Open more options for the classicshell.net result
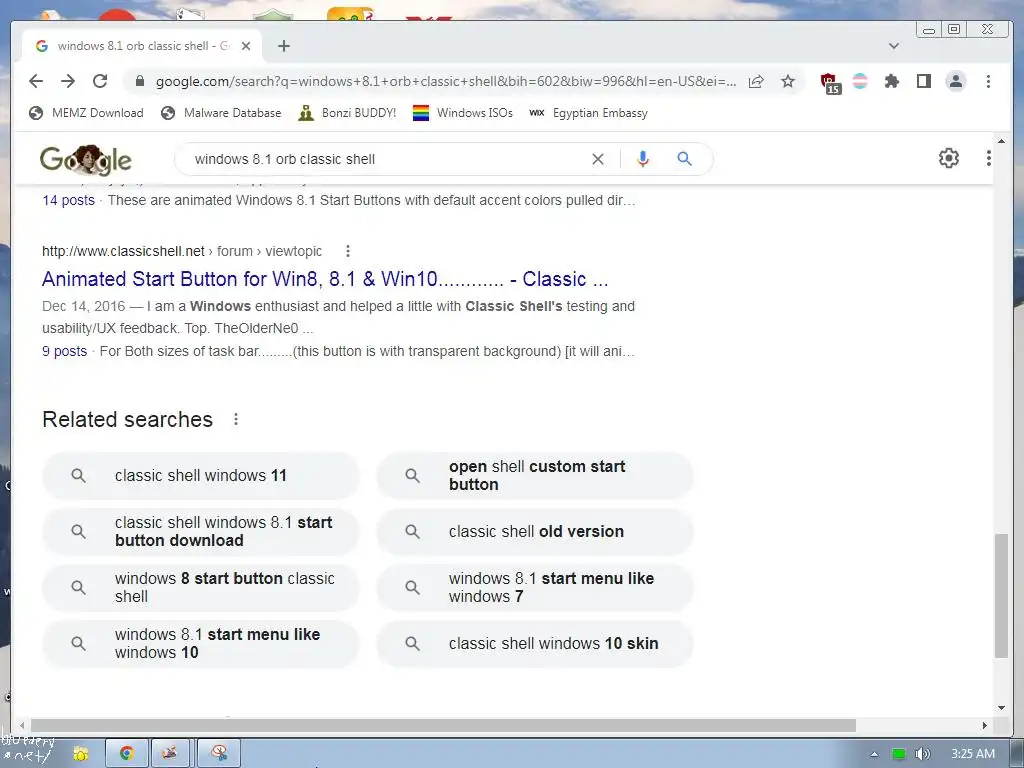The image size is (1024, 768). pos(348,251)
